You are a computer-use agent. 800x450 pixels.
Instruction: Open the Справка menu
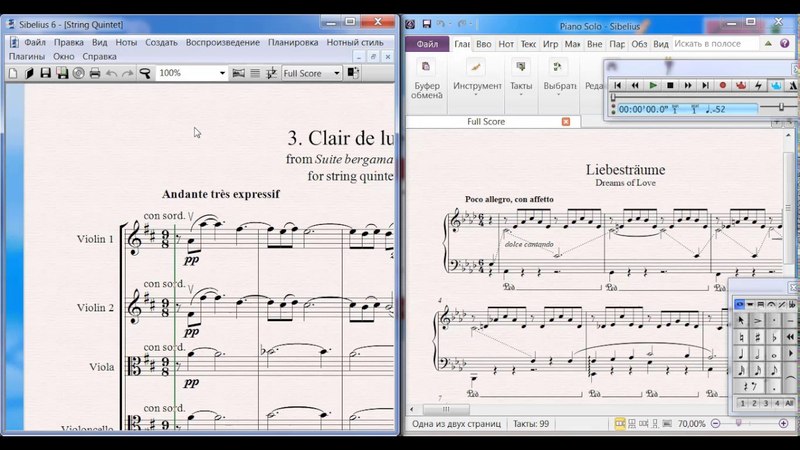coord(99,57)
